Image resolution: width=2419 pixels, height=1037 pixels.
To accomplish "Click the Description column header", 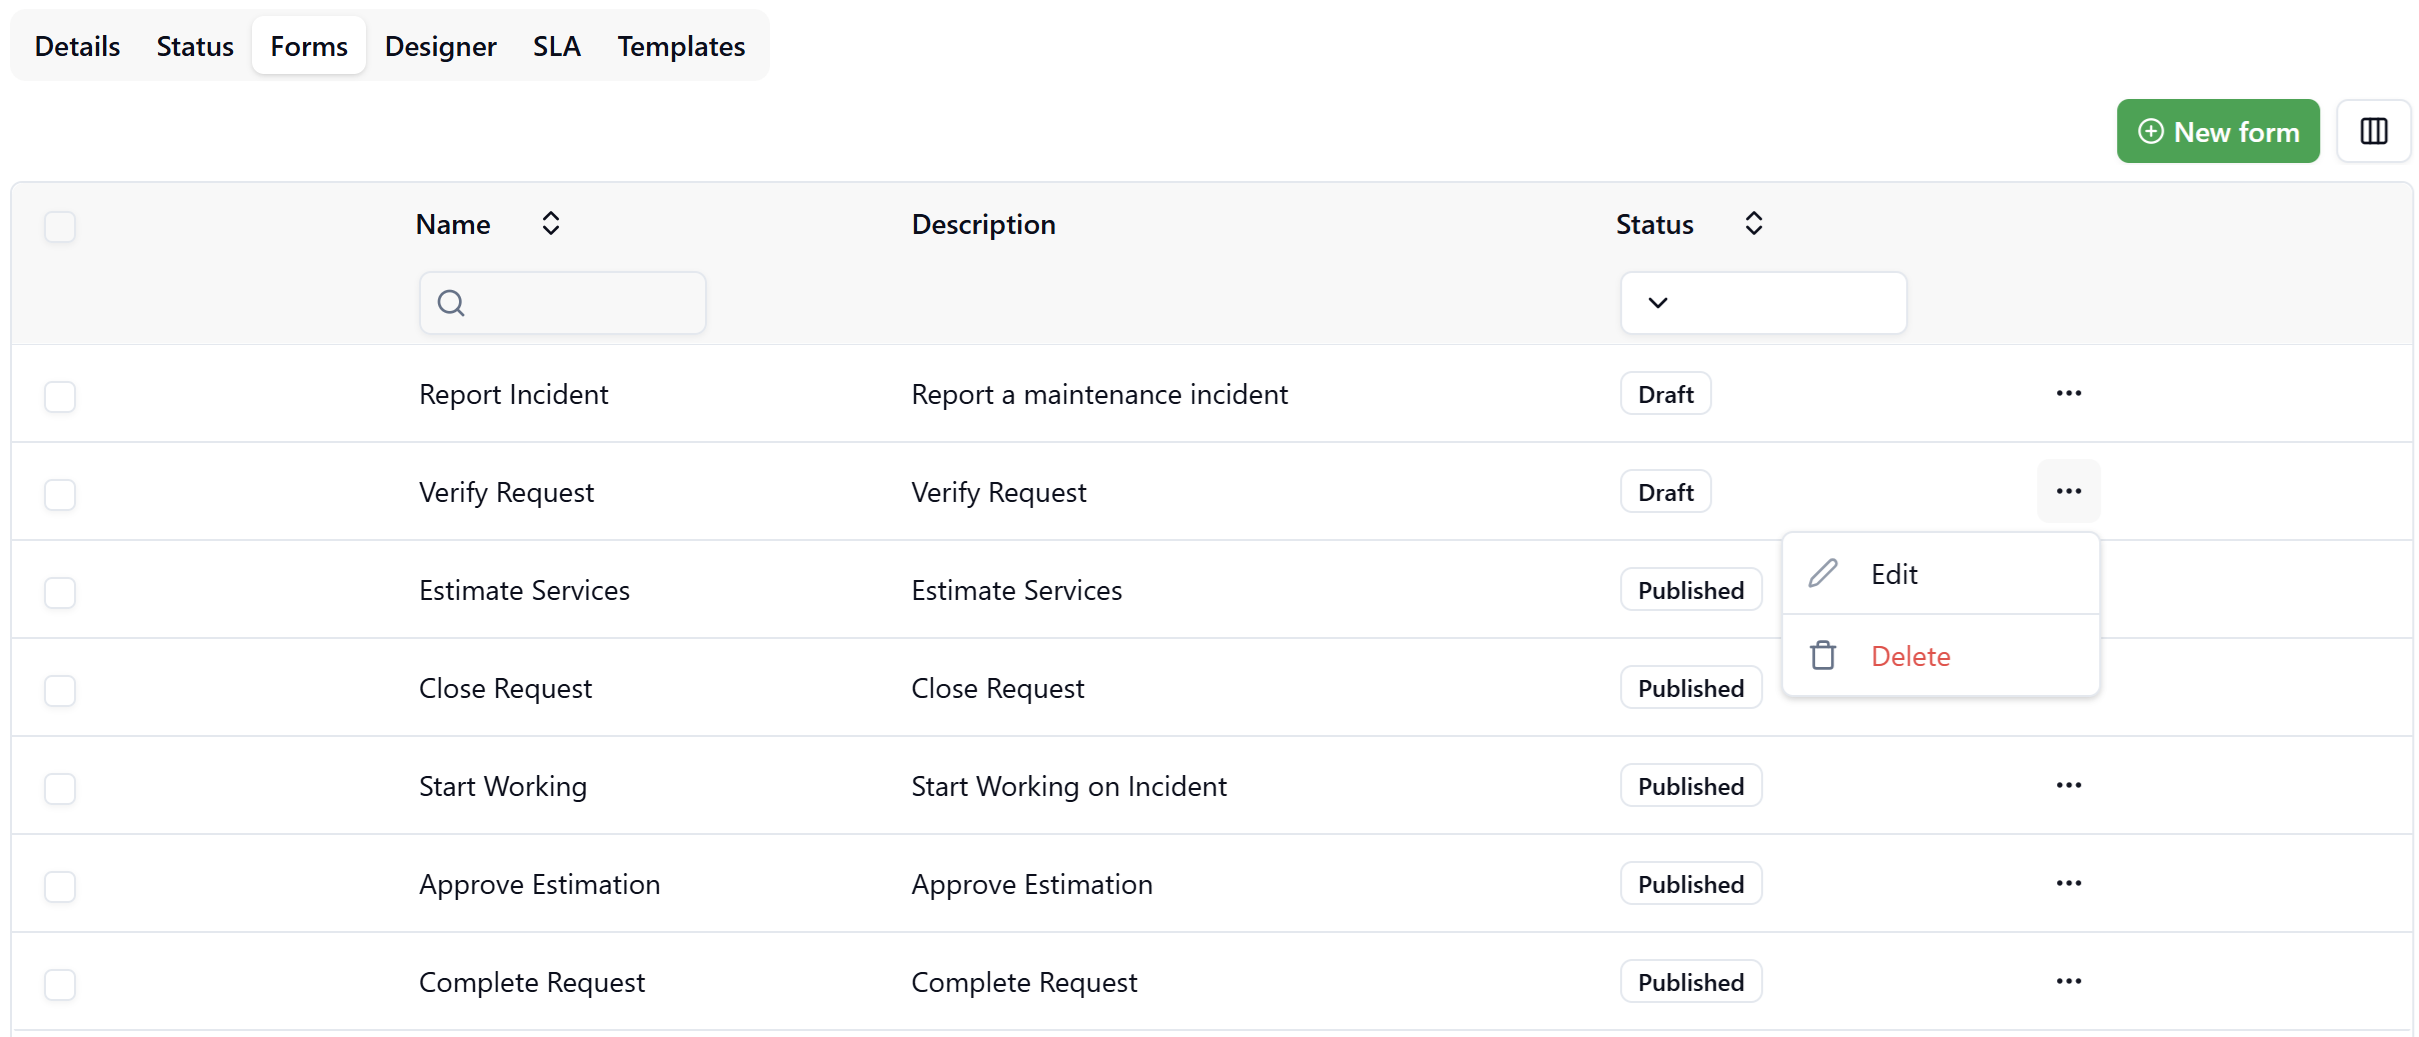I will (983, 224).
